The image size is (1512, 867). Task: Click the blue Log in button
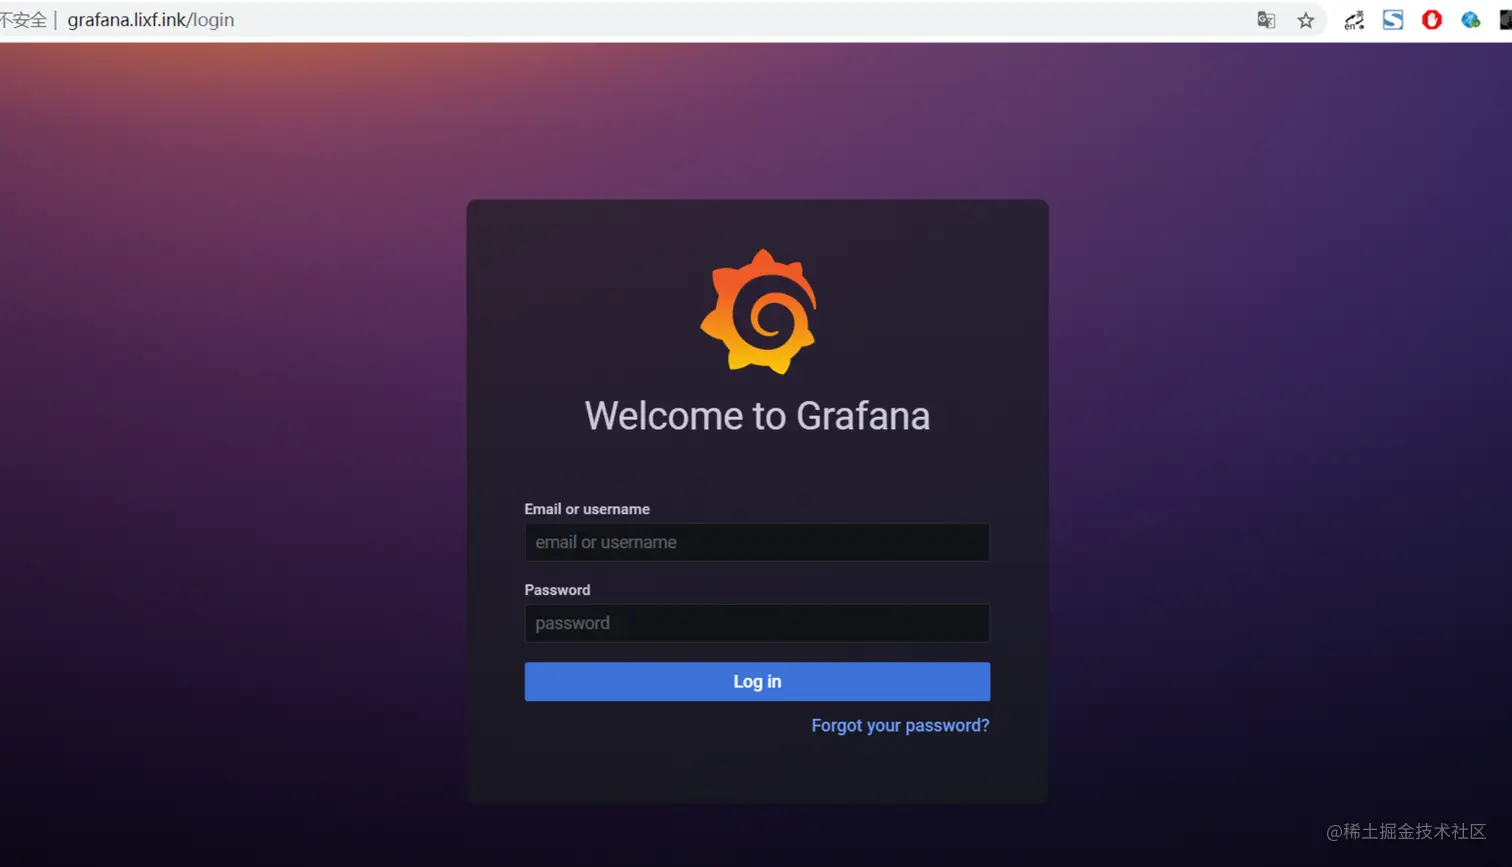click(757, 681)
